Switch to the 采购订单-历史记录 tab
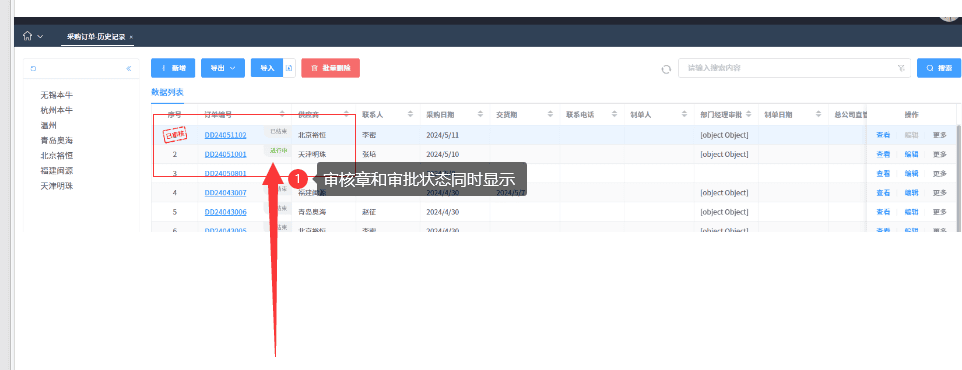 96,37
